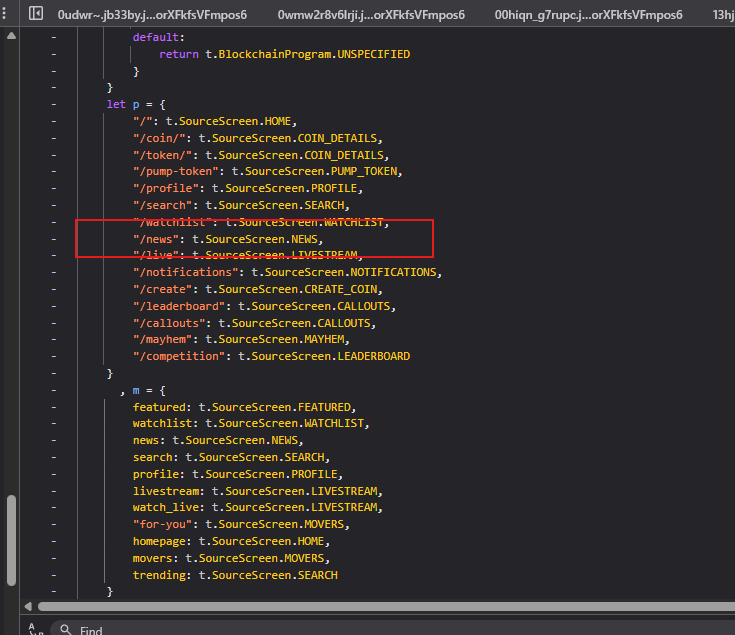Click 'profile: t.SourceScreen.PROFILE' line

tap(238, 474)
